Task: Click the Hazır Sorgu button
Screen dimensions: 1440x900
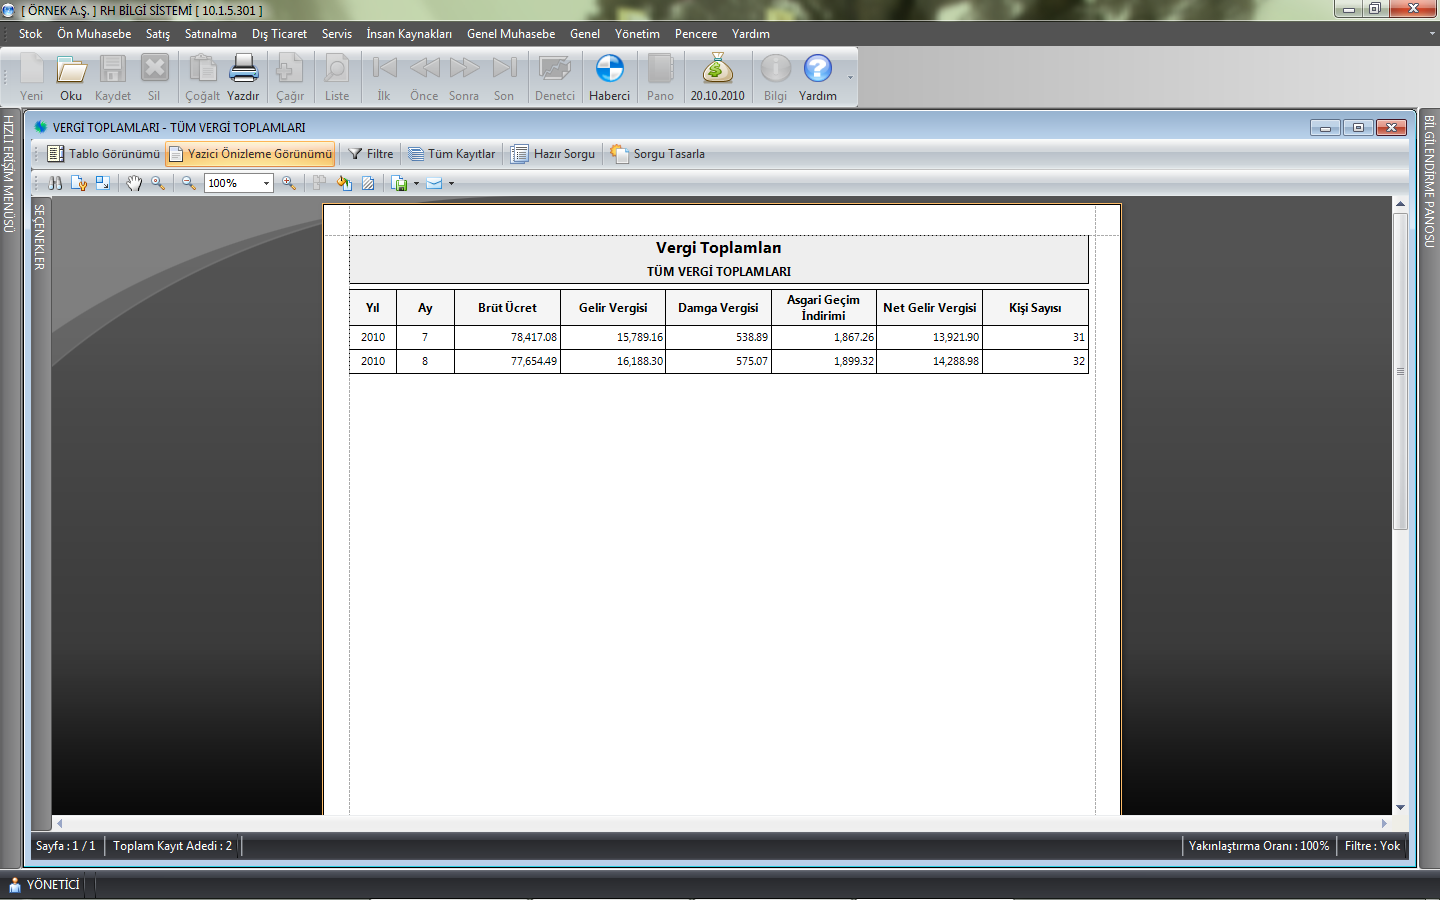Action: 553,154
